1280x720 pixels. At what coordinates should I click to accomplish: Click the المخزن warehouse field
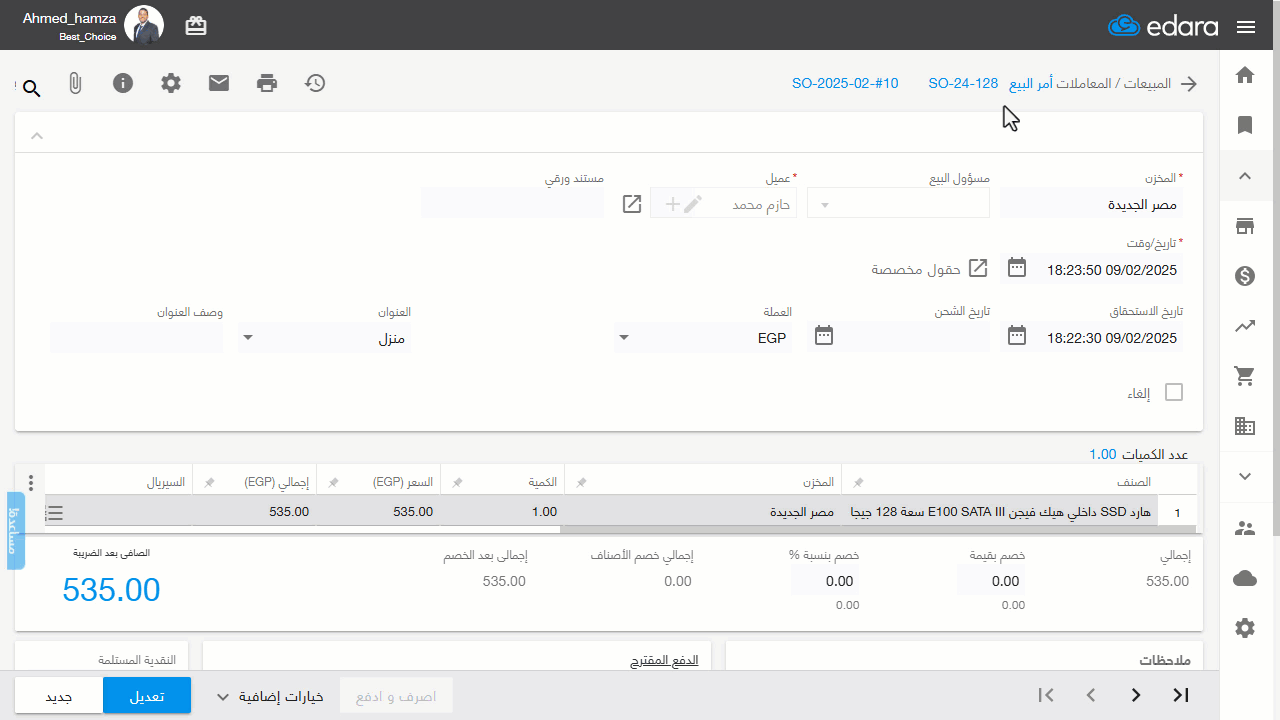click(x=1091, y=204)
